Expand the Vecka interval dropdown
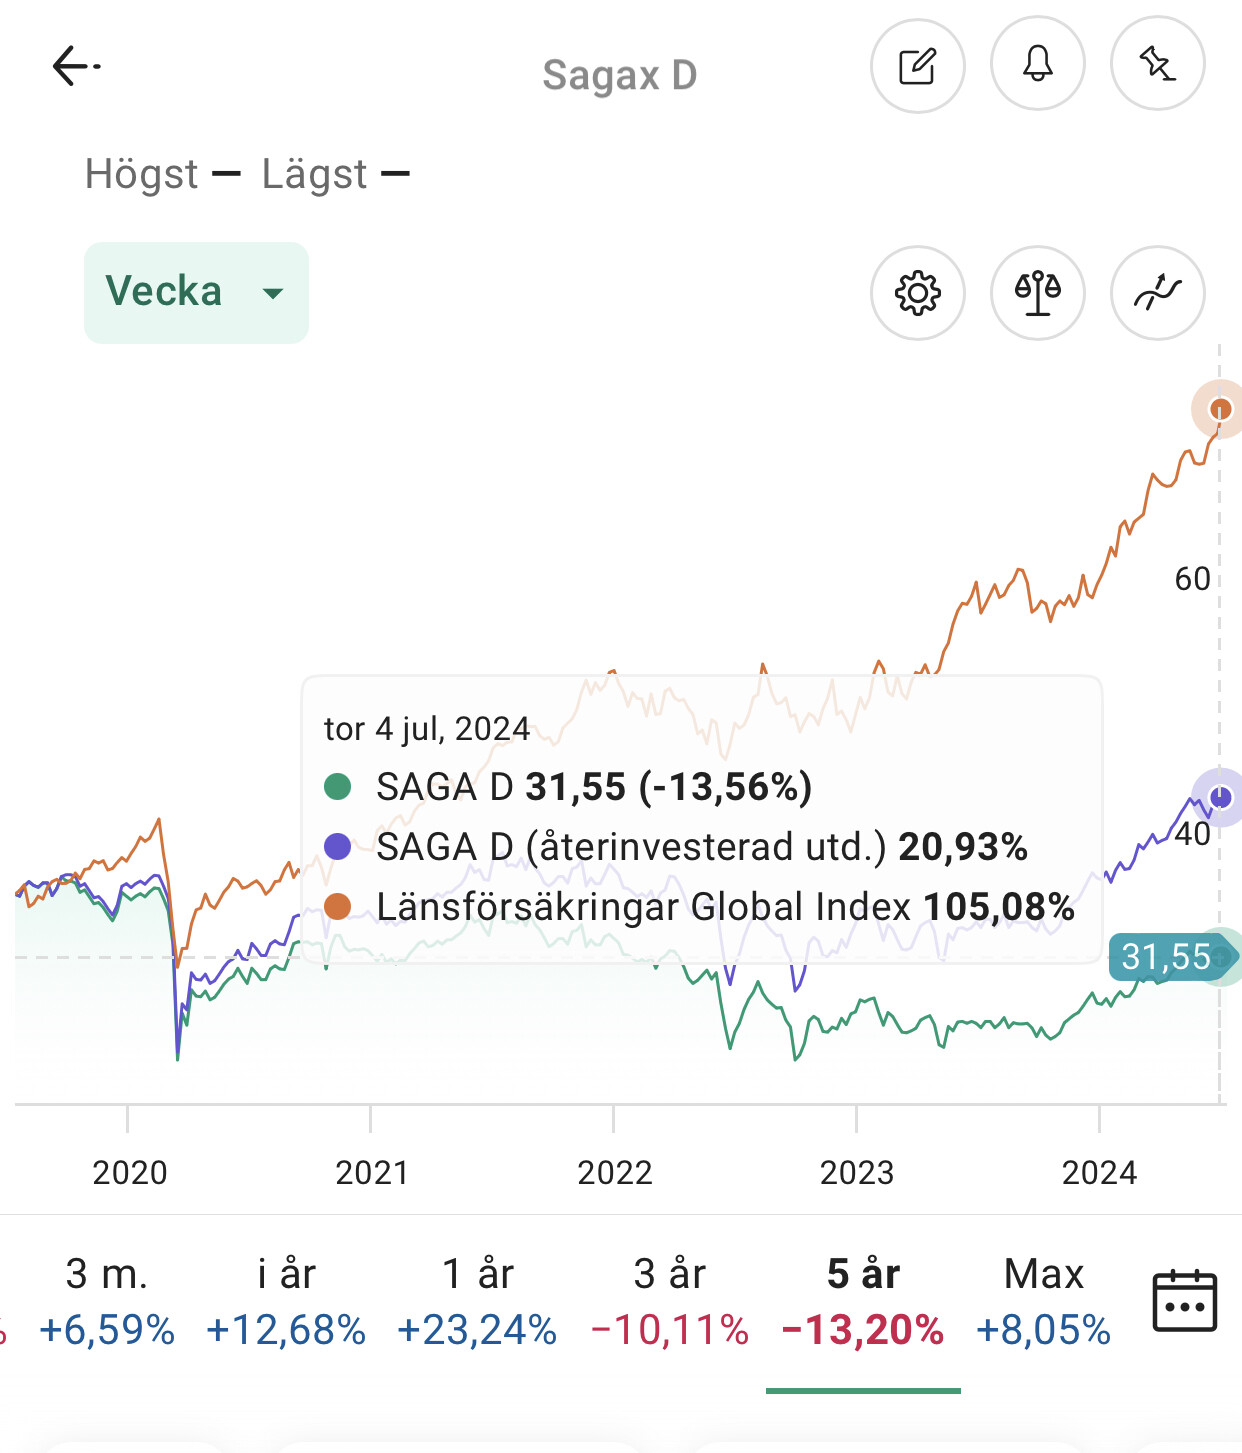 pos(196,293)
